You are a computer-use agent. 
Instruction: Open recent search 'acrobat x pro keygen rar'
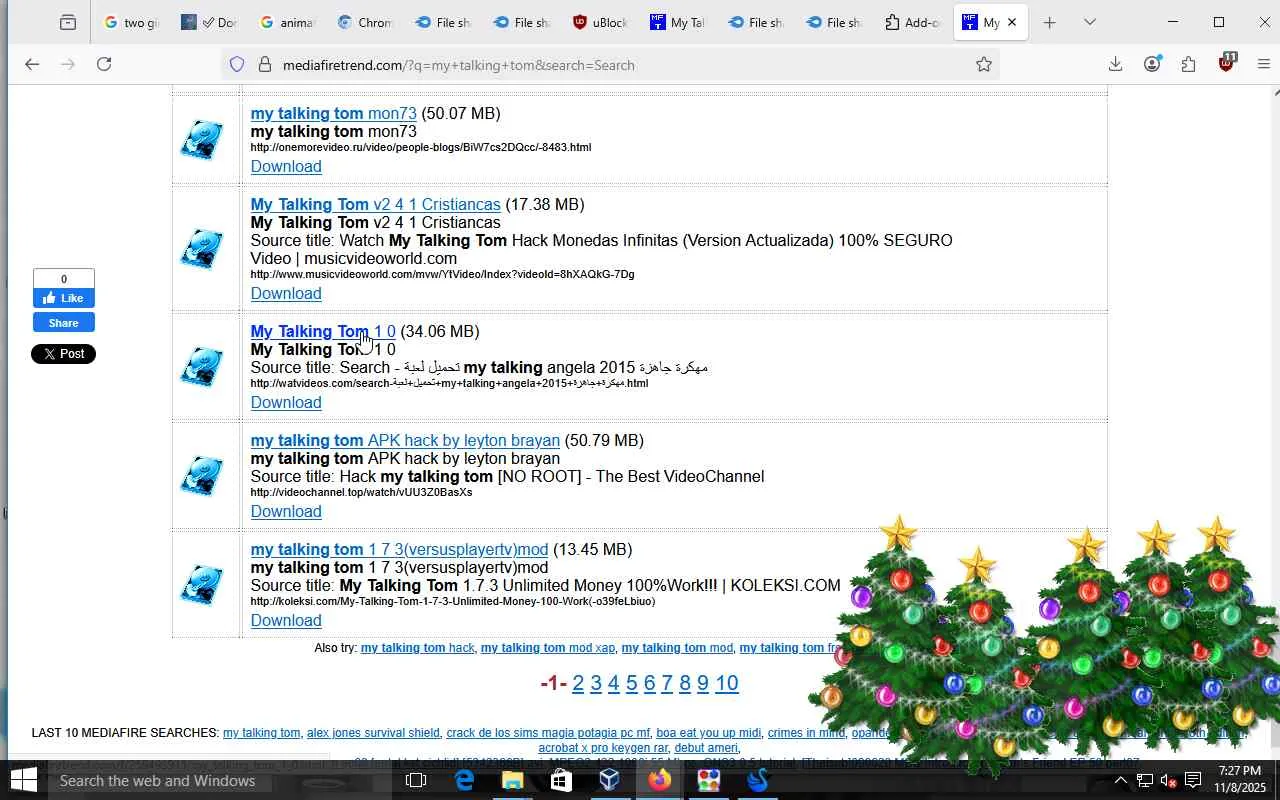tap(603, 748)
